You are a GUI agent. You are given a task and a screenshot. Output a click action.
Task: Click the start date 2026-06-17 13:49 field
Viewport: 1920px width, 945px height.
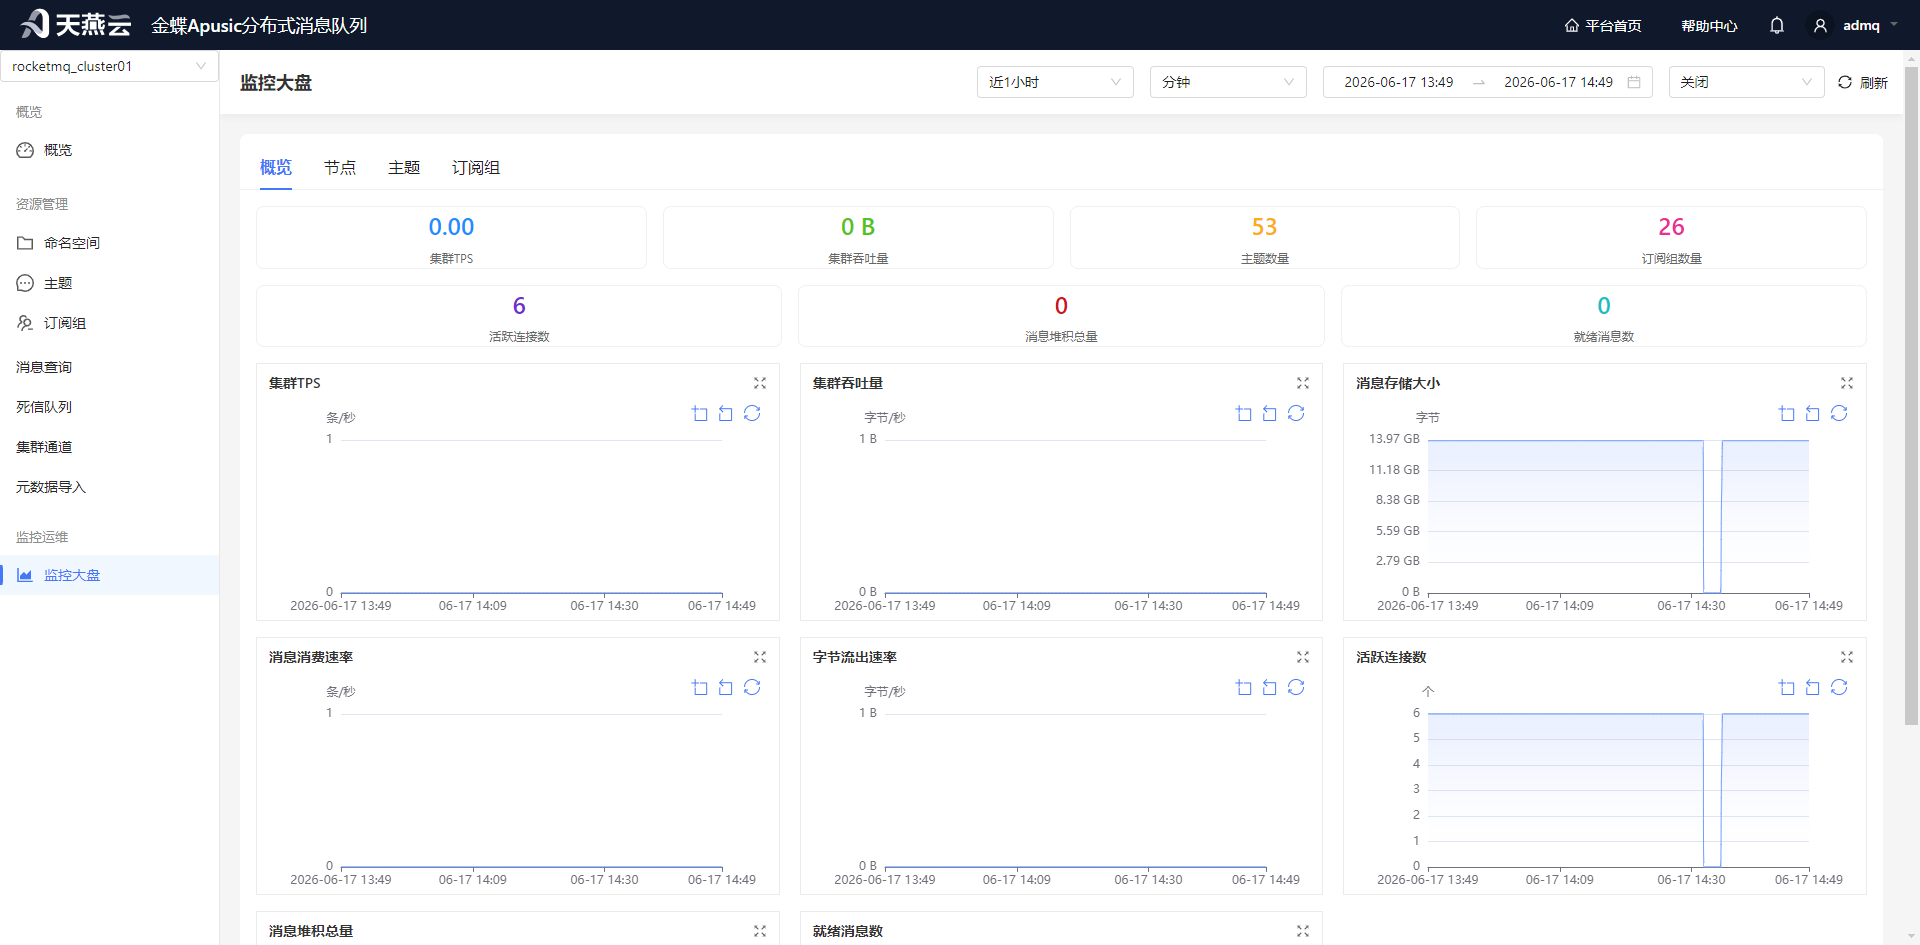[x=1398, y=82]
